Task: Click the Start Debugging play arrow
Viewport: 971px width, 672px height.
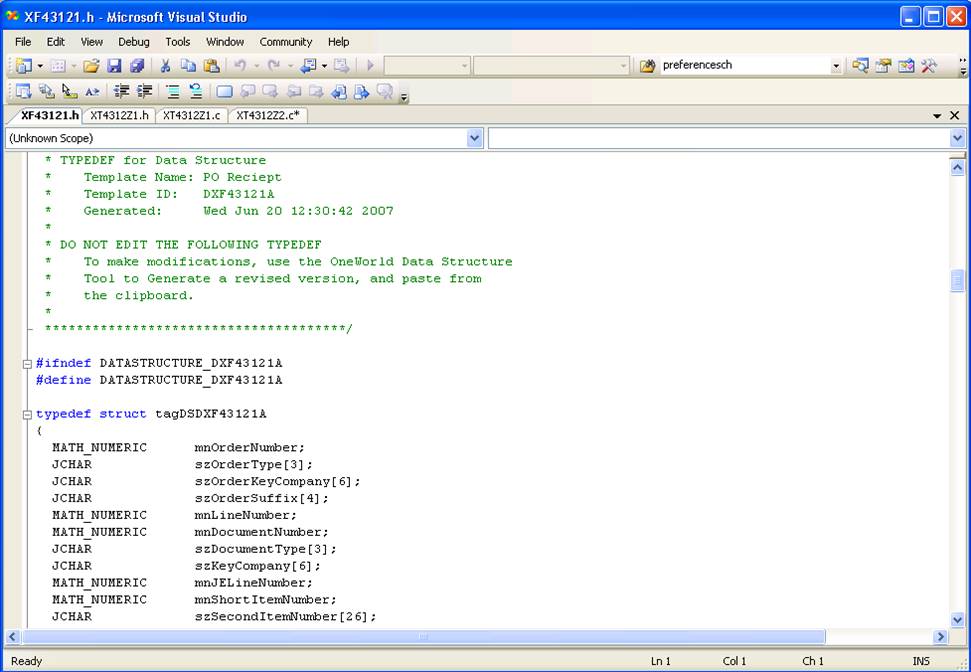Action: coord(370,66)
